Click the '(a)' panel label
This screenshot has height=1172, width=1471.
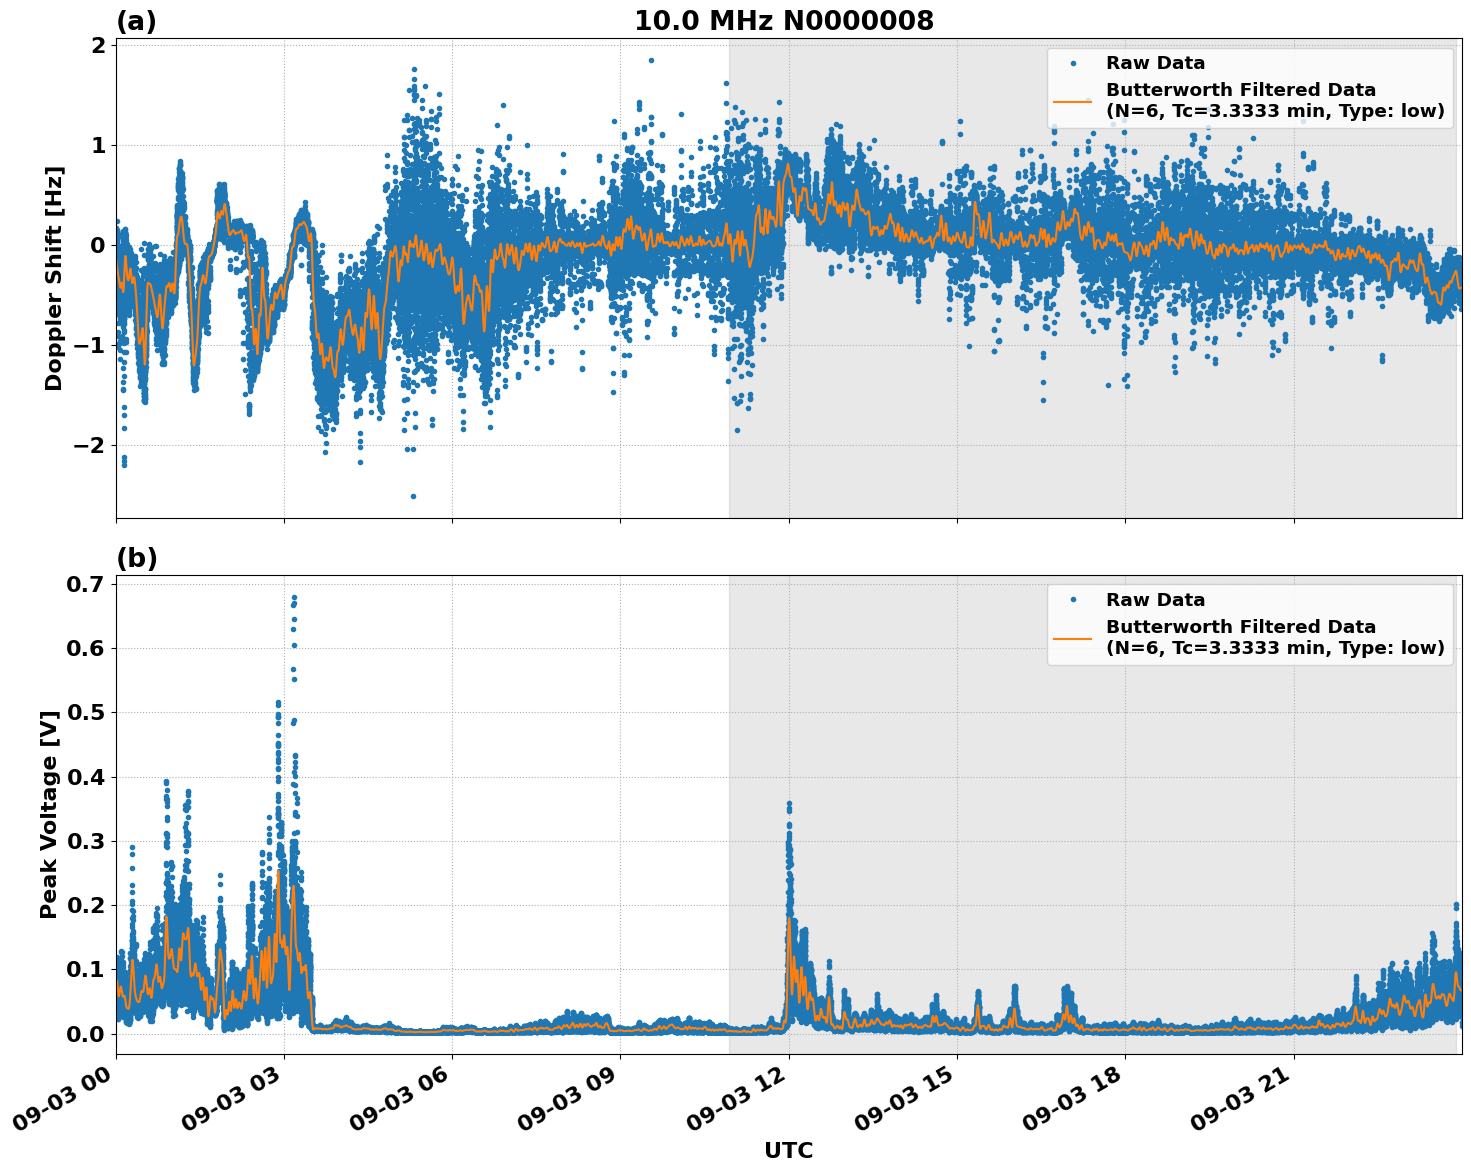coord(137,21)
